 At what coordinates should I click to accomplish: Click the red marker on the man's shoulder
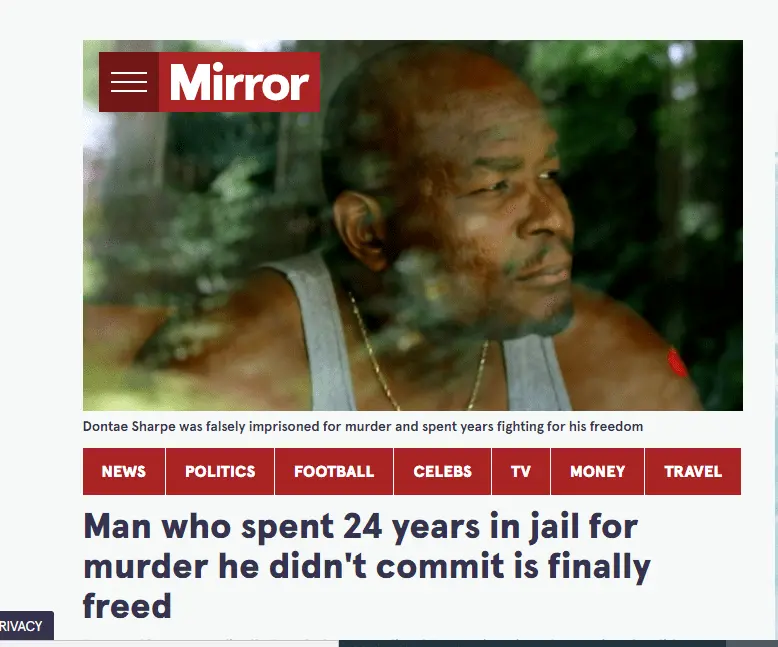pyautogui.click(x=677, y=362)
